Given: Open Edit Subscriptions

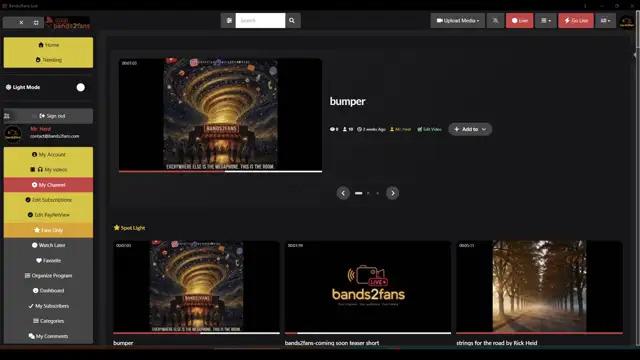Looking at the screenshot, I should [48, 200].
